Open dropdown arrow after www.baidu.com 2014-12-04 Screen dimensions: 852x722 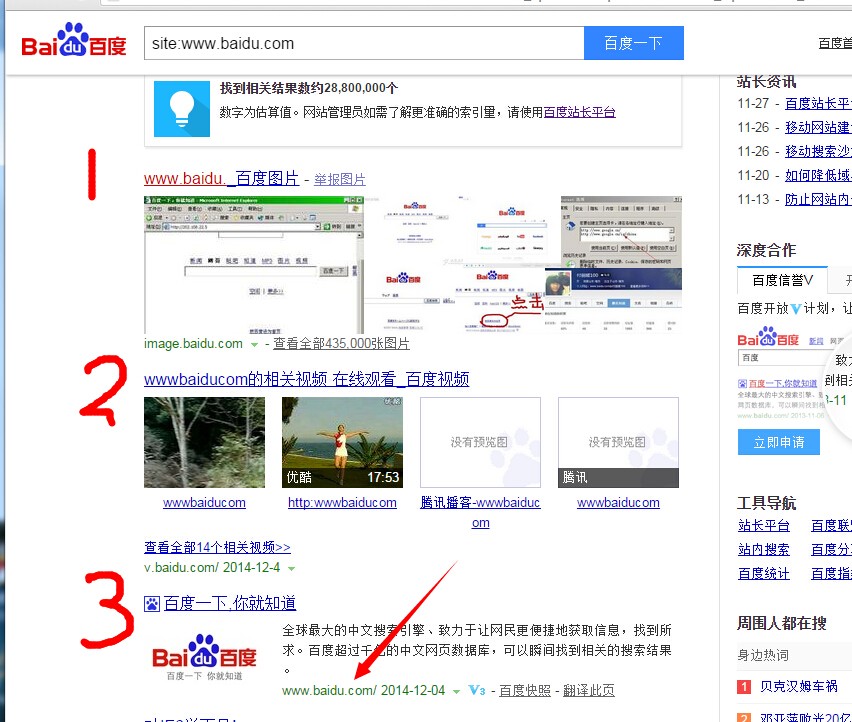[456, 691]
